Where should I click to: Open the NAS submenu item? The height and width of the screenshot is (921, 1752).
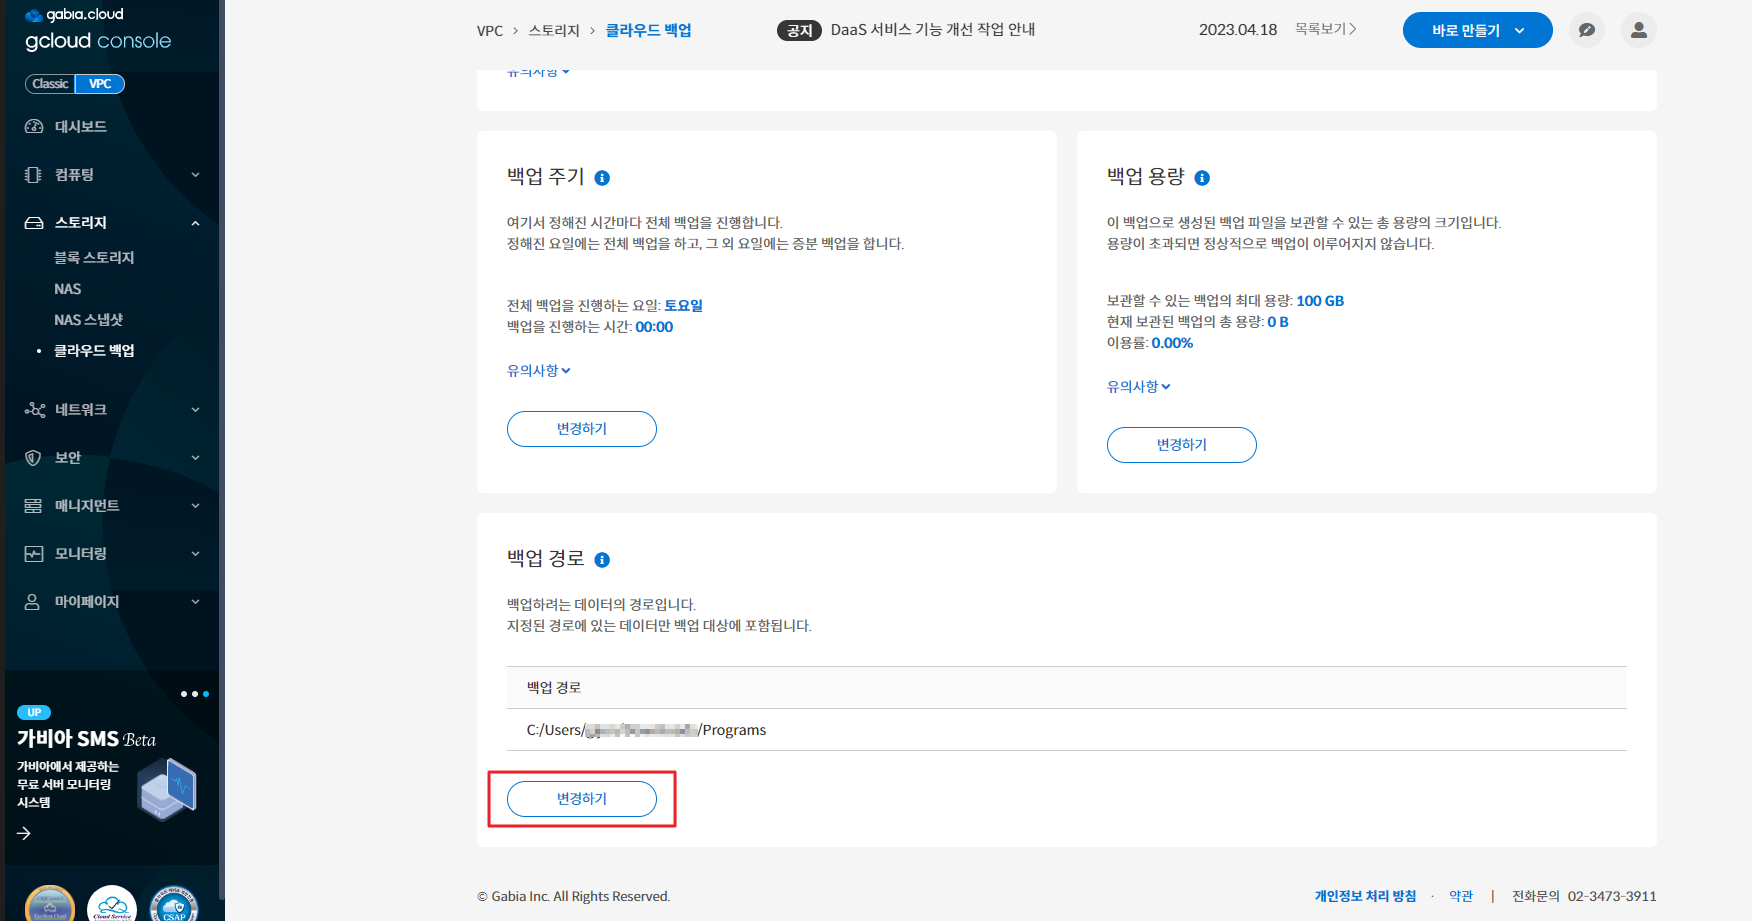point(68,289)
